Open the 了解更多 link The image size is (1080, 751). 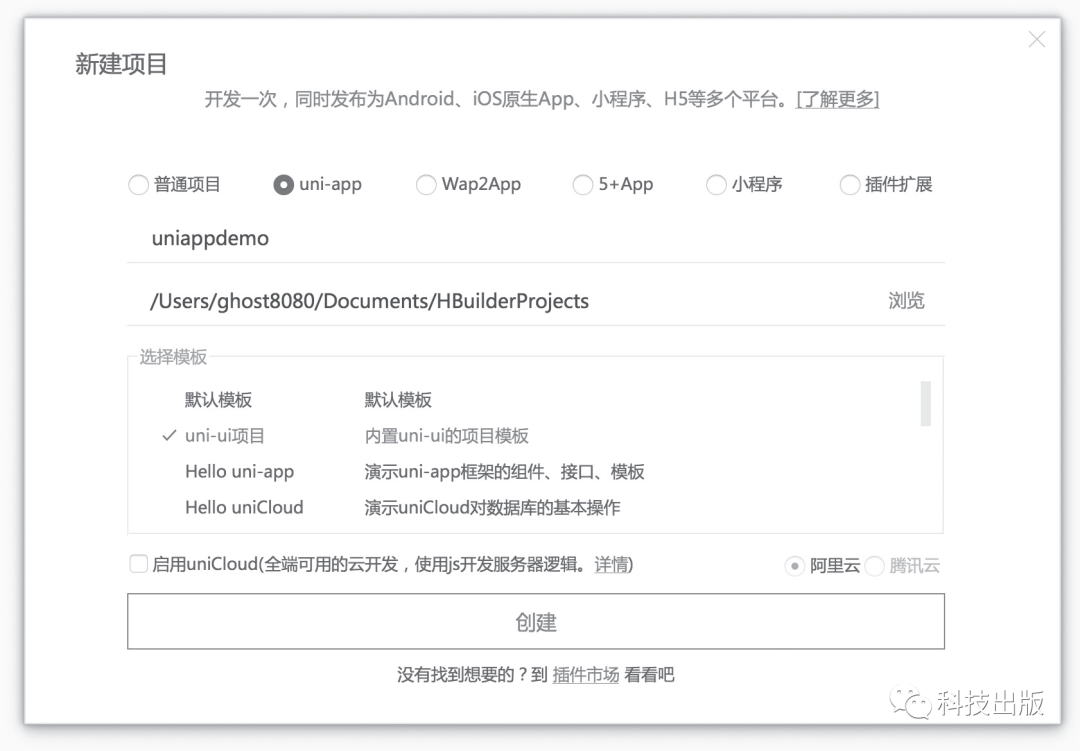pyautogui.click(x=838, y=99)
